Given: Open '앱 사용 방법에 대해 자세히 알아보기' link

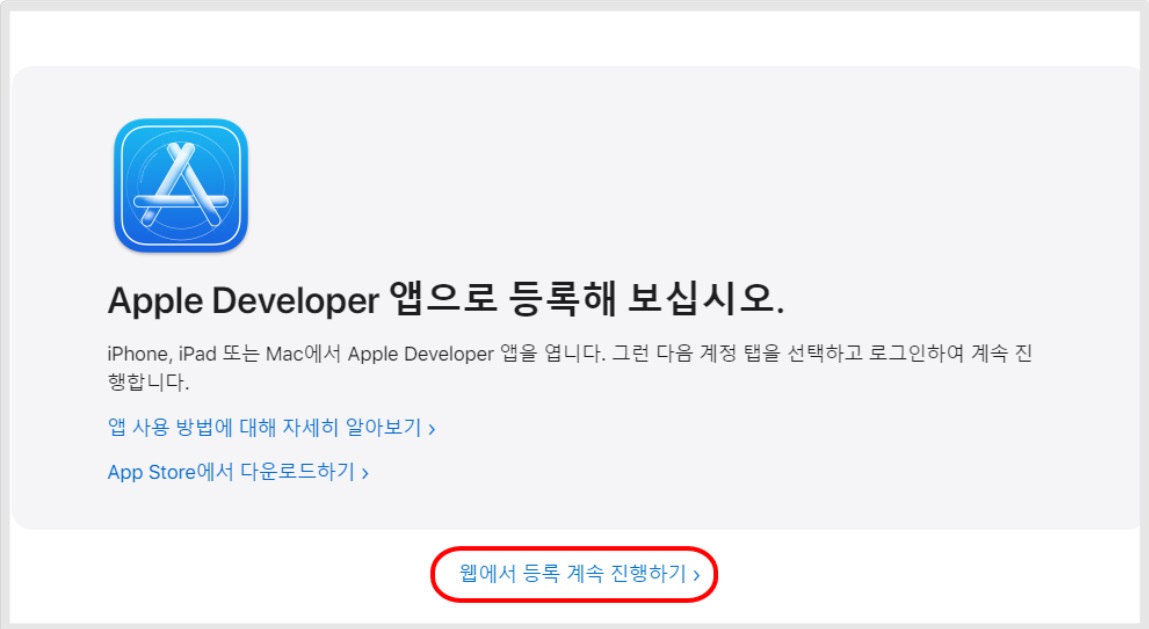Looking at the screenshot, I should tap(272, 427).
